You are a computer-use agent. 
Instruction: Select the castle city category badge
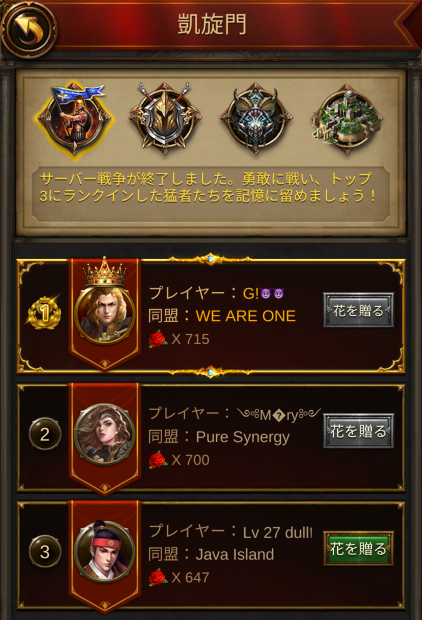coord(347,118)
